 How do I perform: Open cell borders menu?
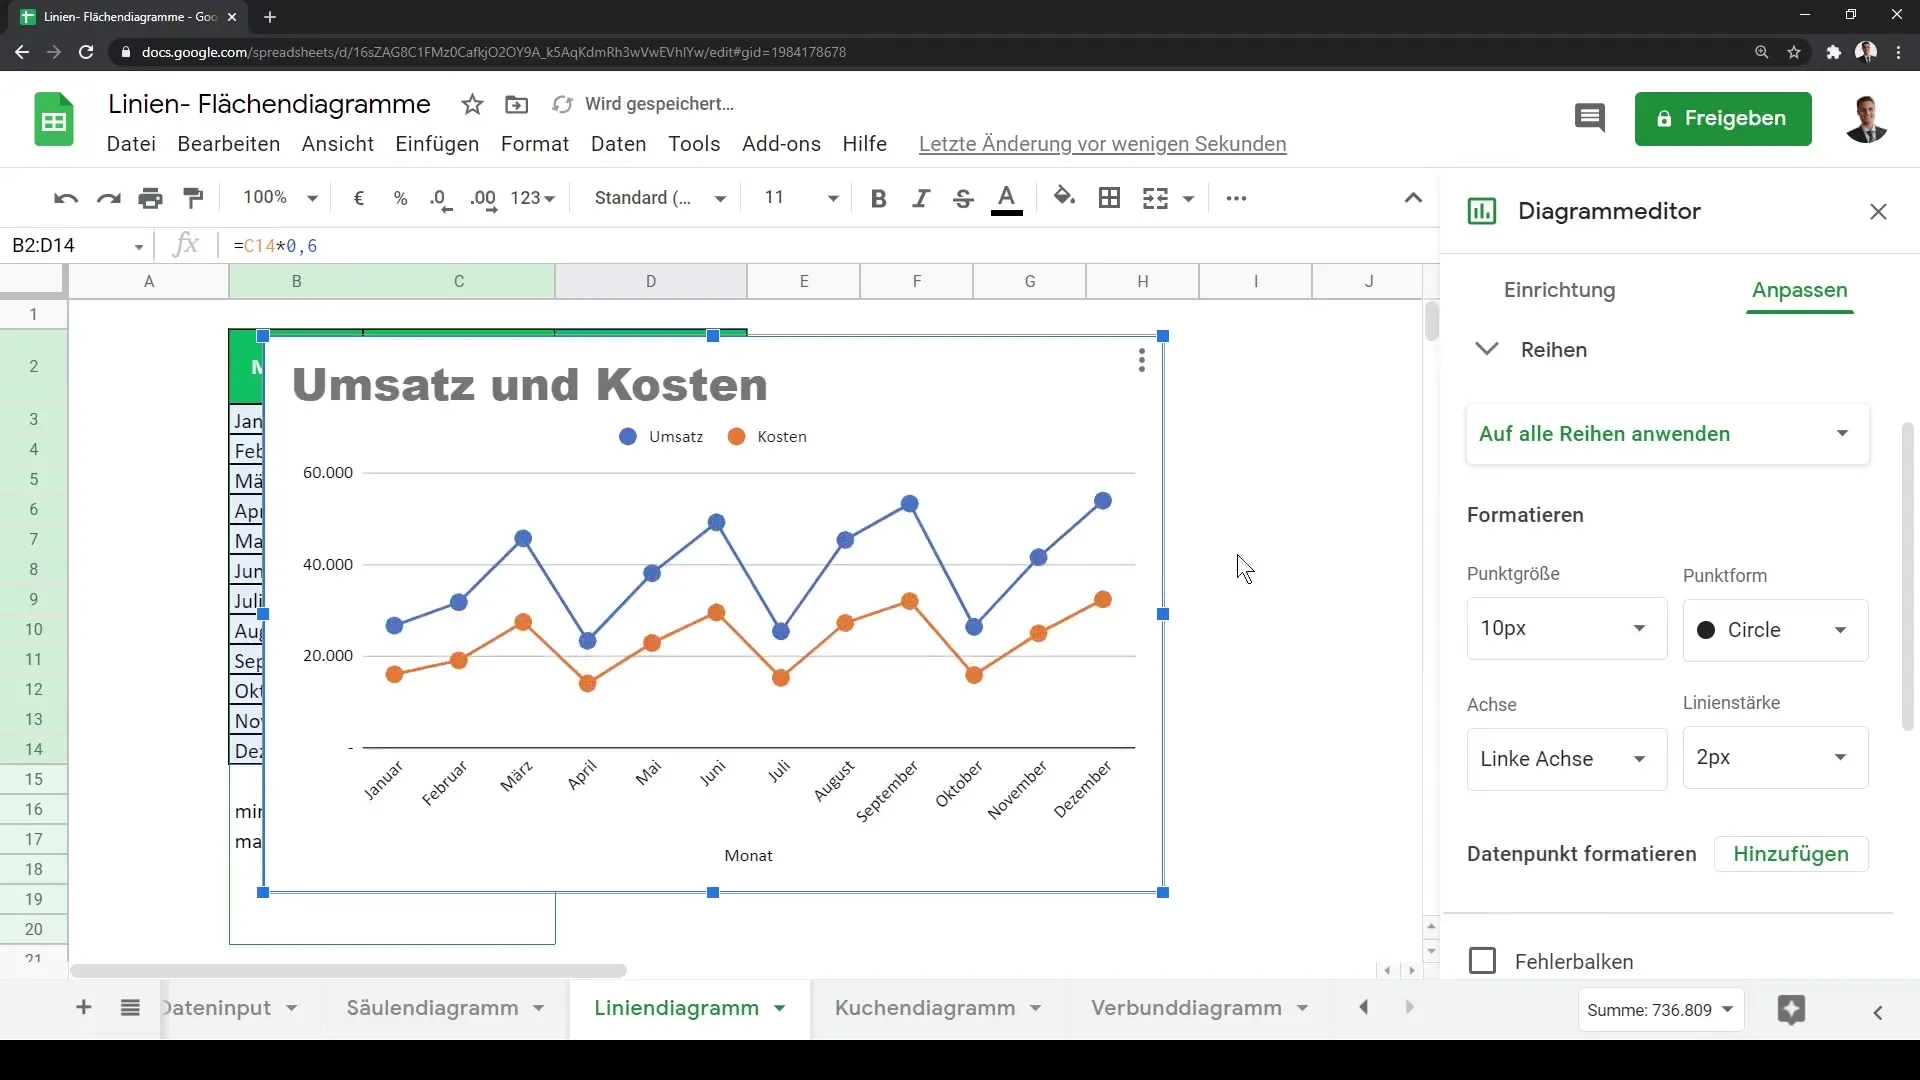coord(1109,198)
